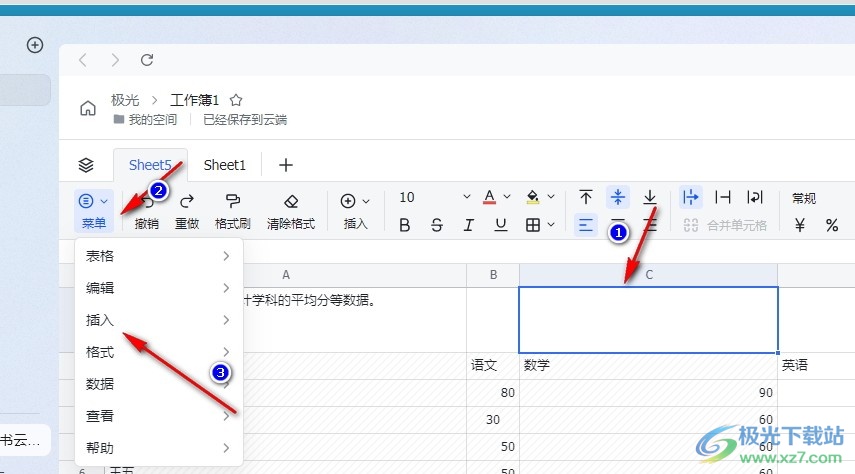Toggle bold formatting

[405, 225]
